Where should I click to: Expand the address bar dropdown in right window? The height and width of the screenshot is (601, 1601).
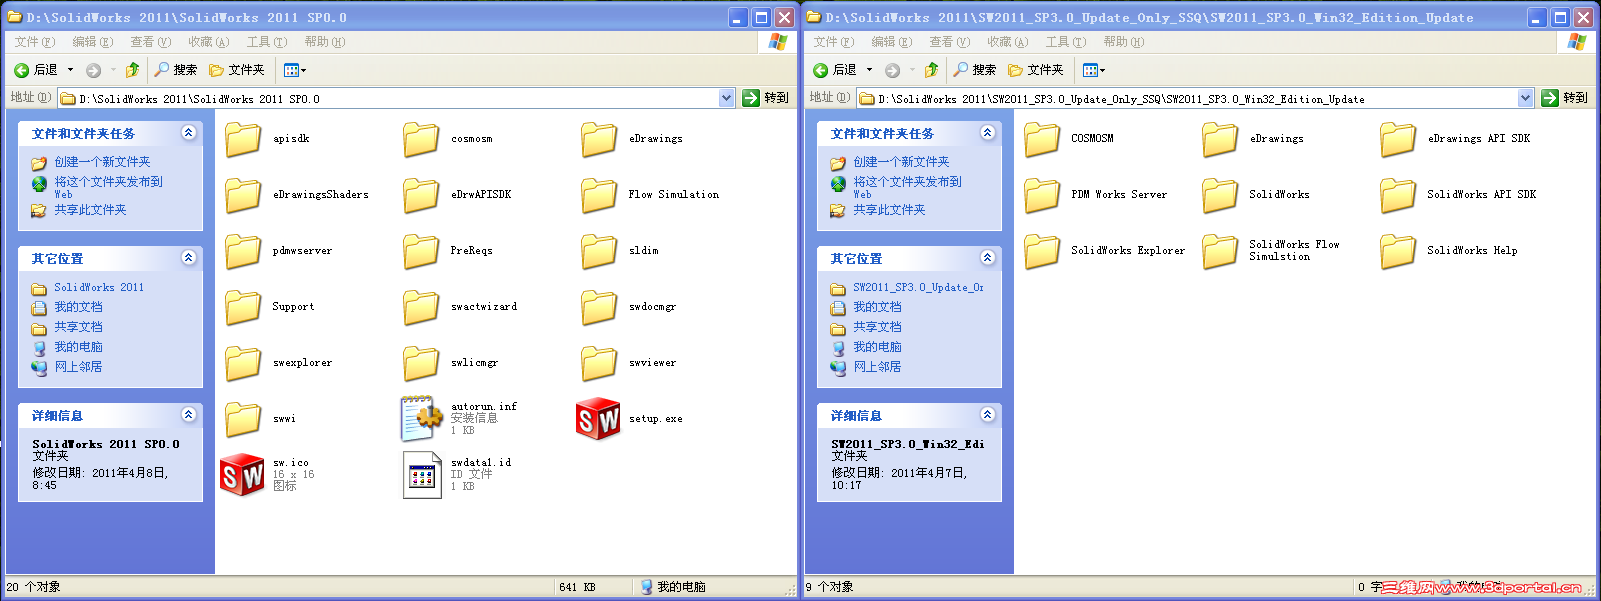click(x=1526, y=98)
